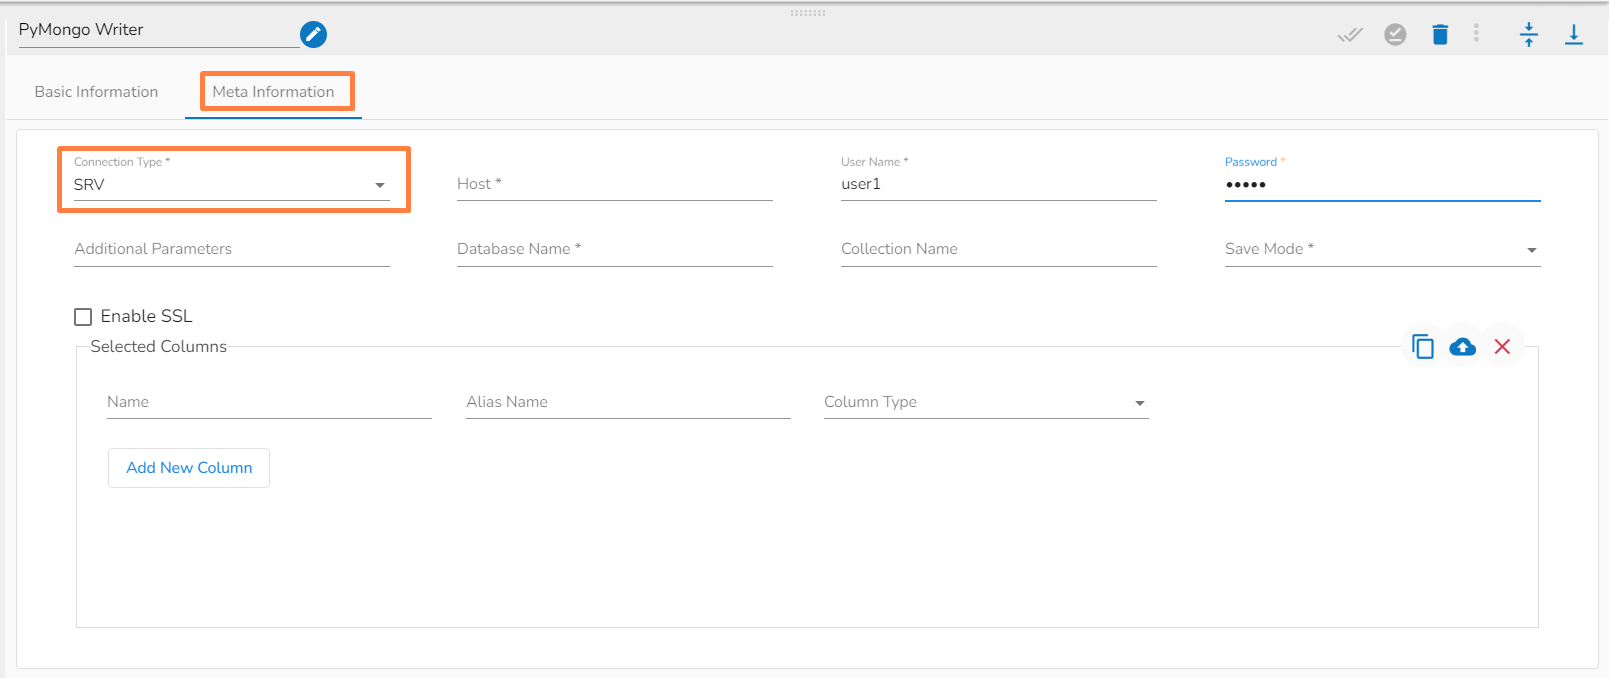1609x678 pixels.
Task: Click the red X icon in Selected Columns
Action: point(1502,347)
